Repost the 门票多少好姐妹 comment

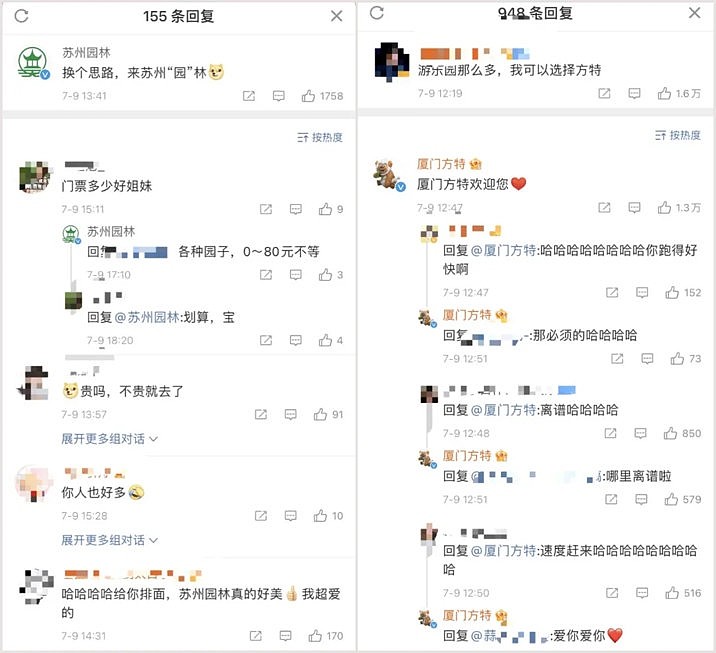pos(266,209)
